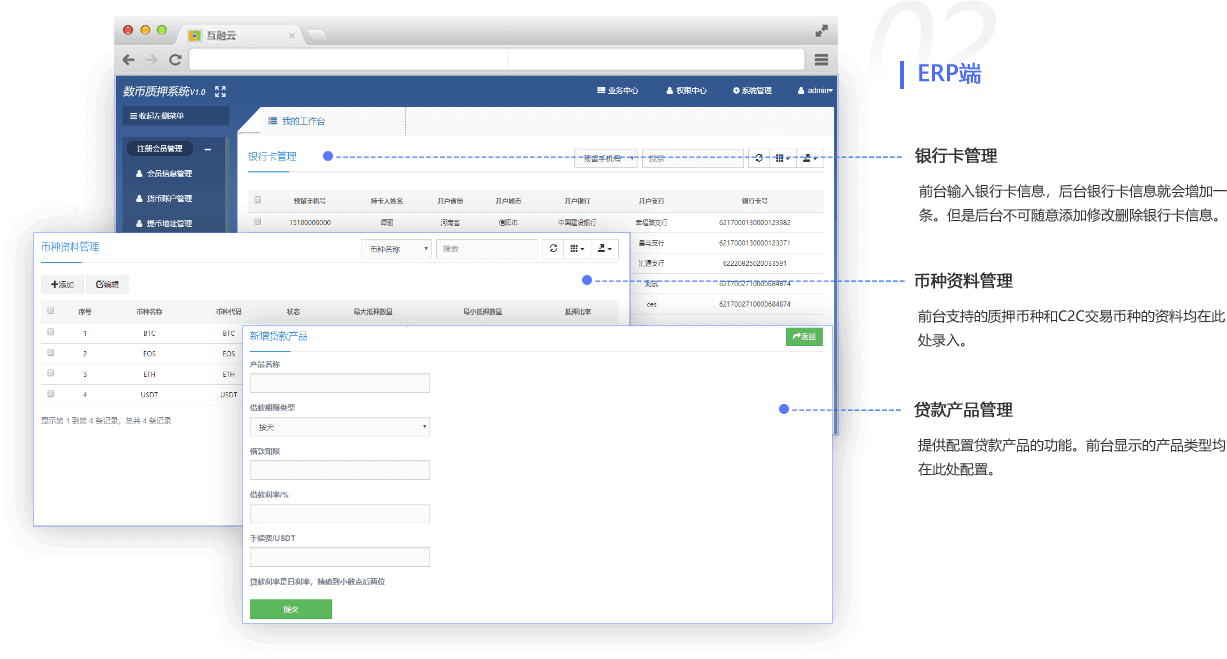Image resolution: width=1227 pixels, height=659 pixels.
Task: Click the 产品名称 input field
Action: (x=340, y=383)
